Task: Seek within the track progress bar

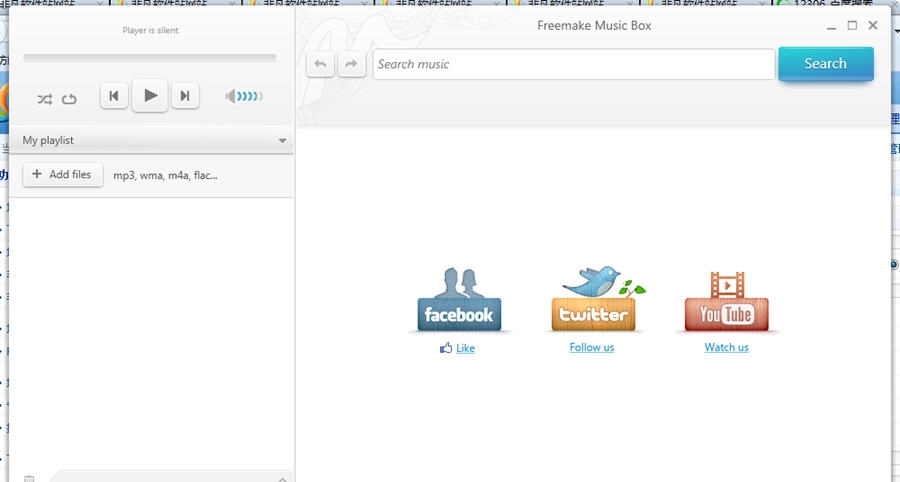Action: click(150, 57)
